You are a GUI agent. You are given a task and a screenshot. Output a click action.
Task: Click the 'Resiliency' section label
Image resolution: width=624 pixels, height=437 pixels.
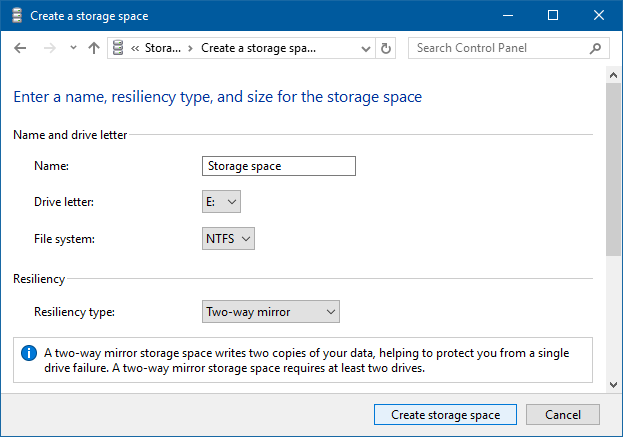point(39,279)
